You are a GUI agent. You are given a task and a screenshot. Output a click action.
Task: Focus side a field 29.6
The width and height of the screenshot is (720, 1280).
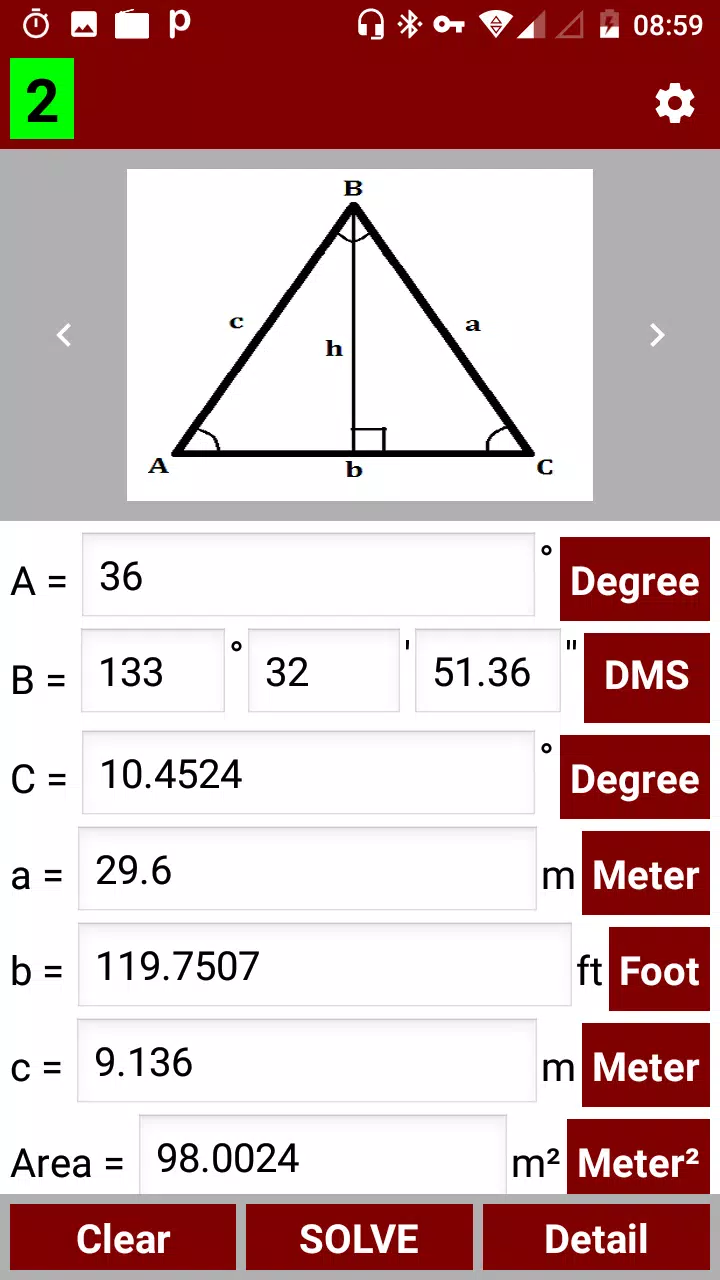(x=307, y=869)
